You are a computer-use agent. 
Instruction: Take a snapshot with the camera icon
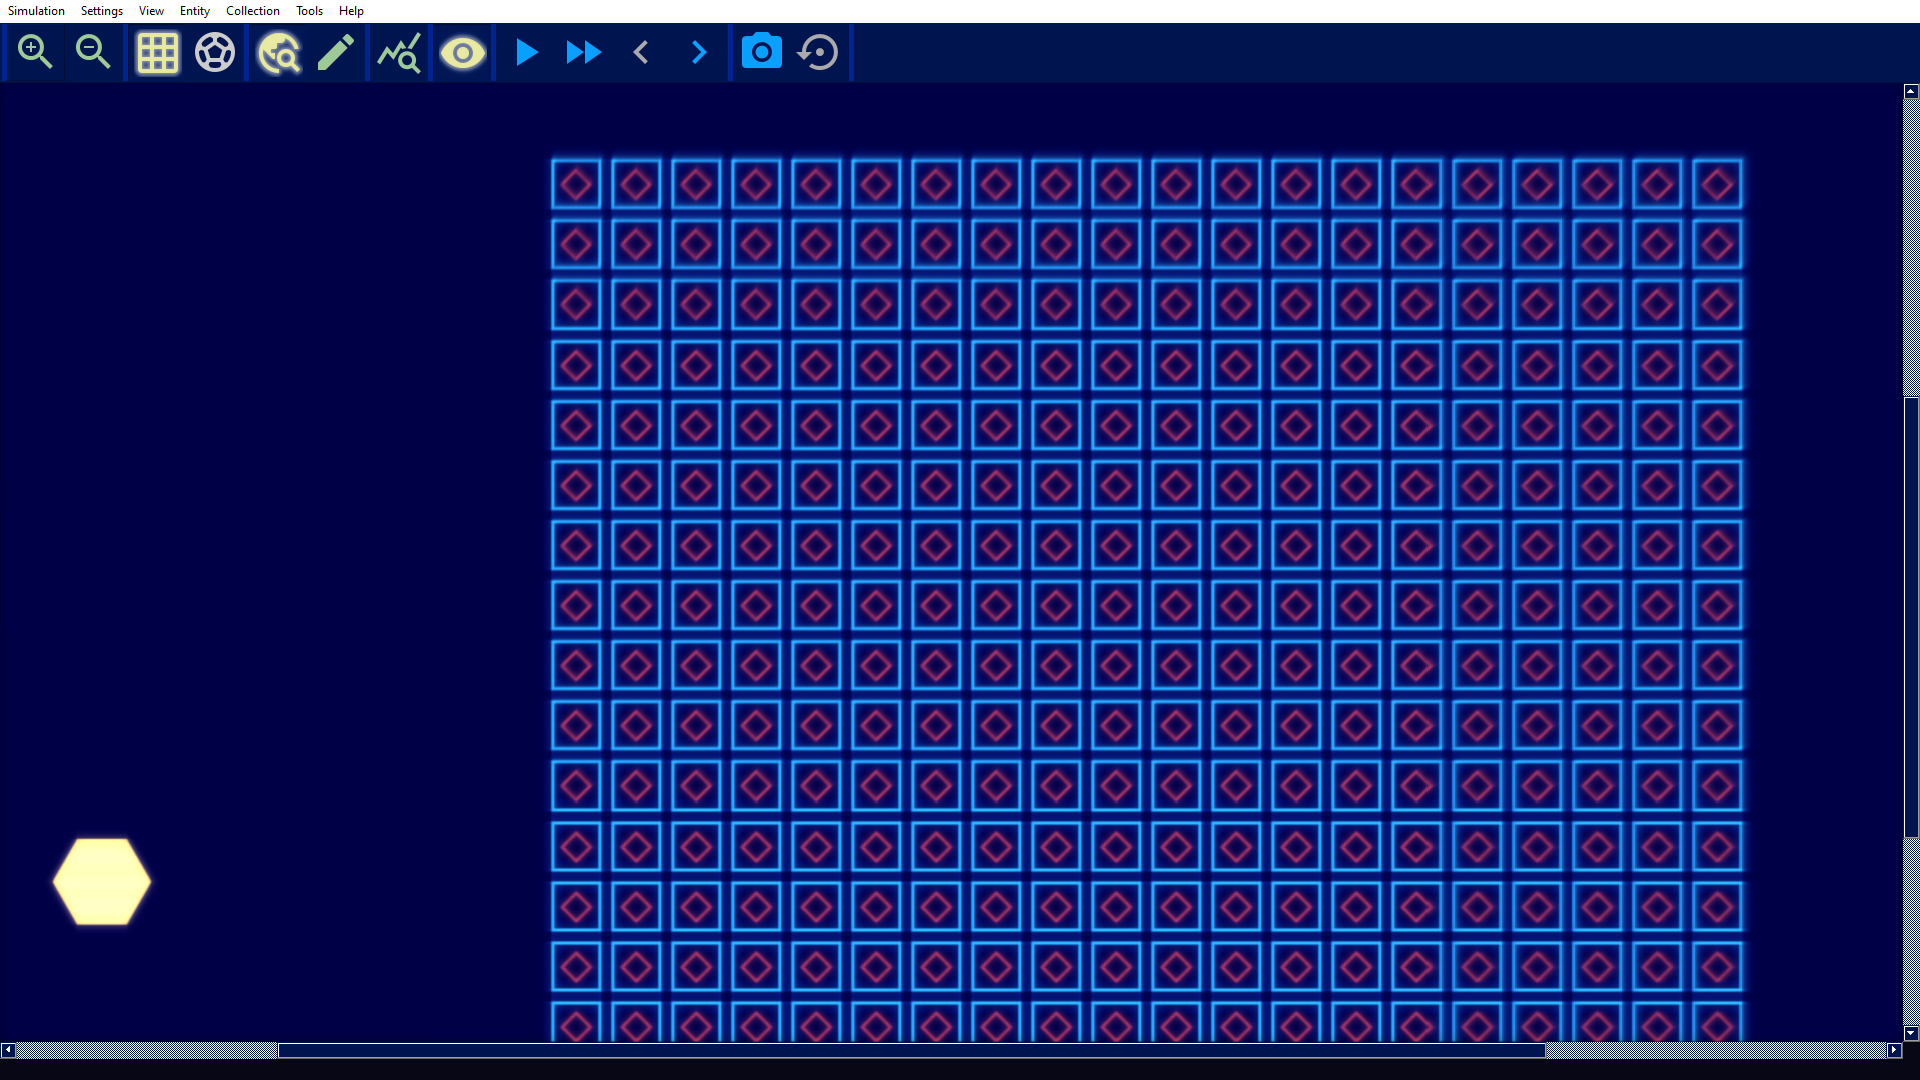pyautogui.click(x=761, y=52)
